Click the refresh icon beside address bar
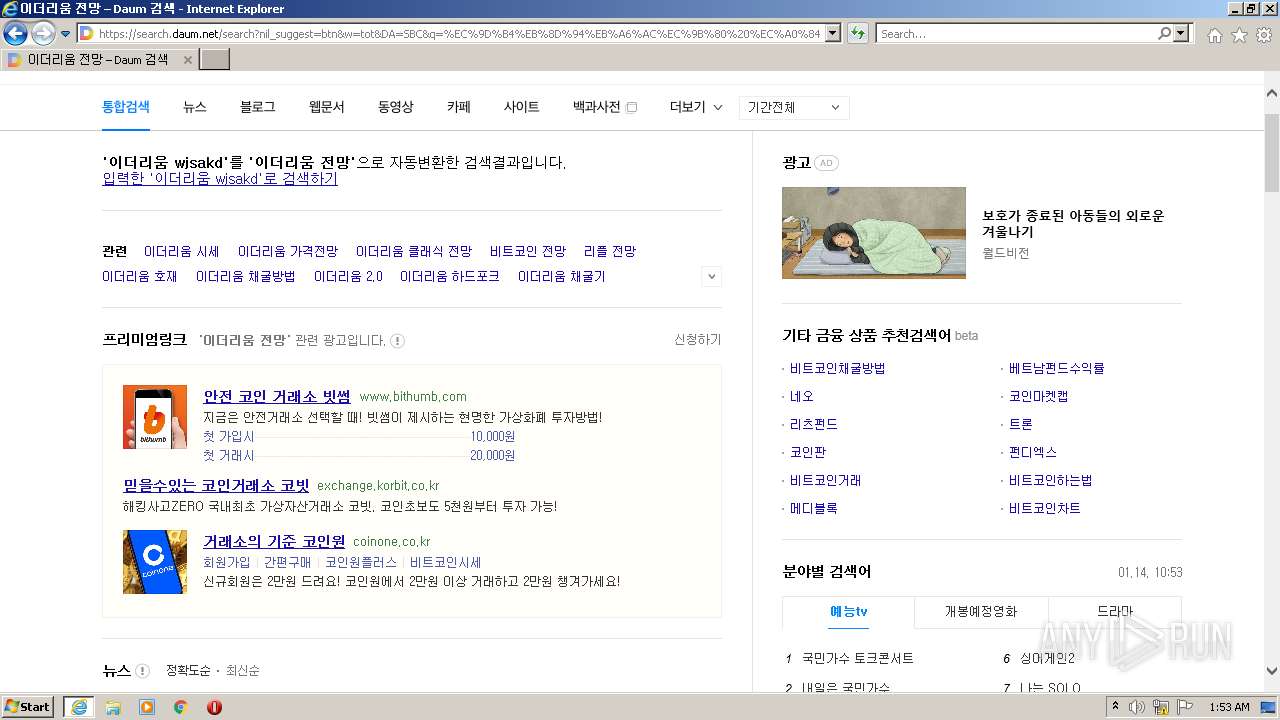This screenshot has height=720, width=1280. (x=857, y=33)
